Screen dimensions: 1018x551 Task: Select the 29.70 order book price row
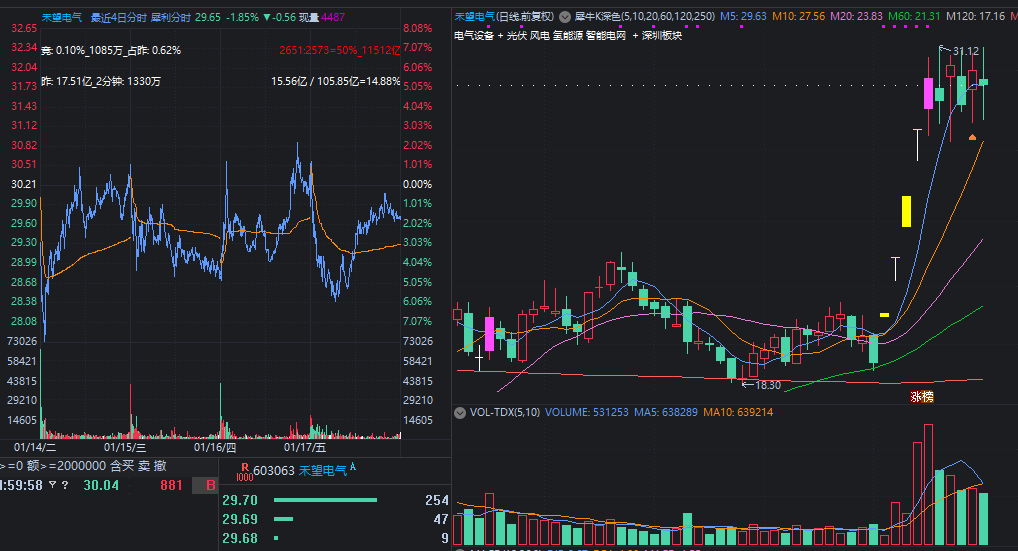(240, 500)
